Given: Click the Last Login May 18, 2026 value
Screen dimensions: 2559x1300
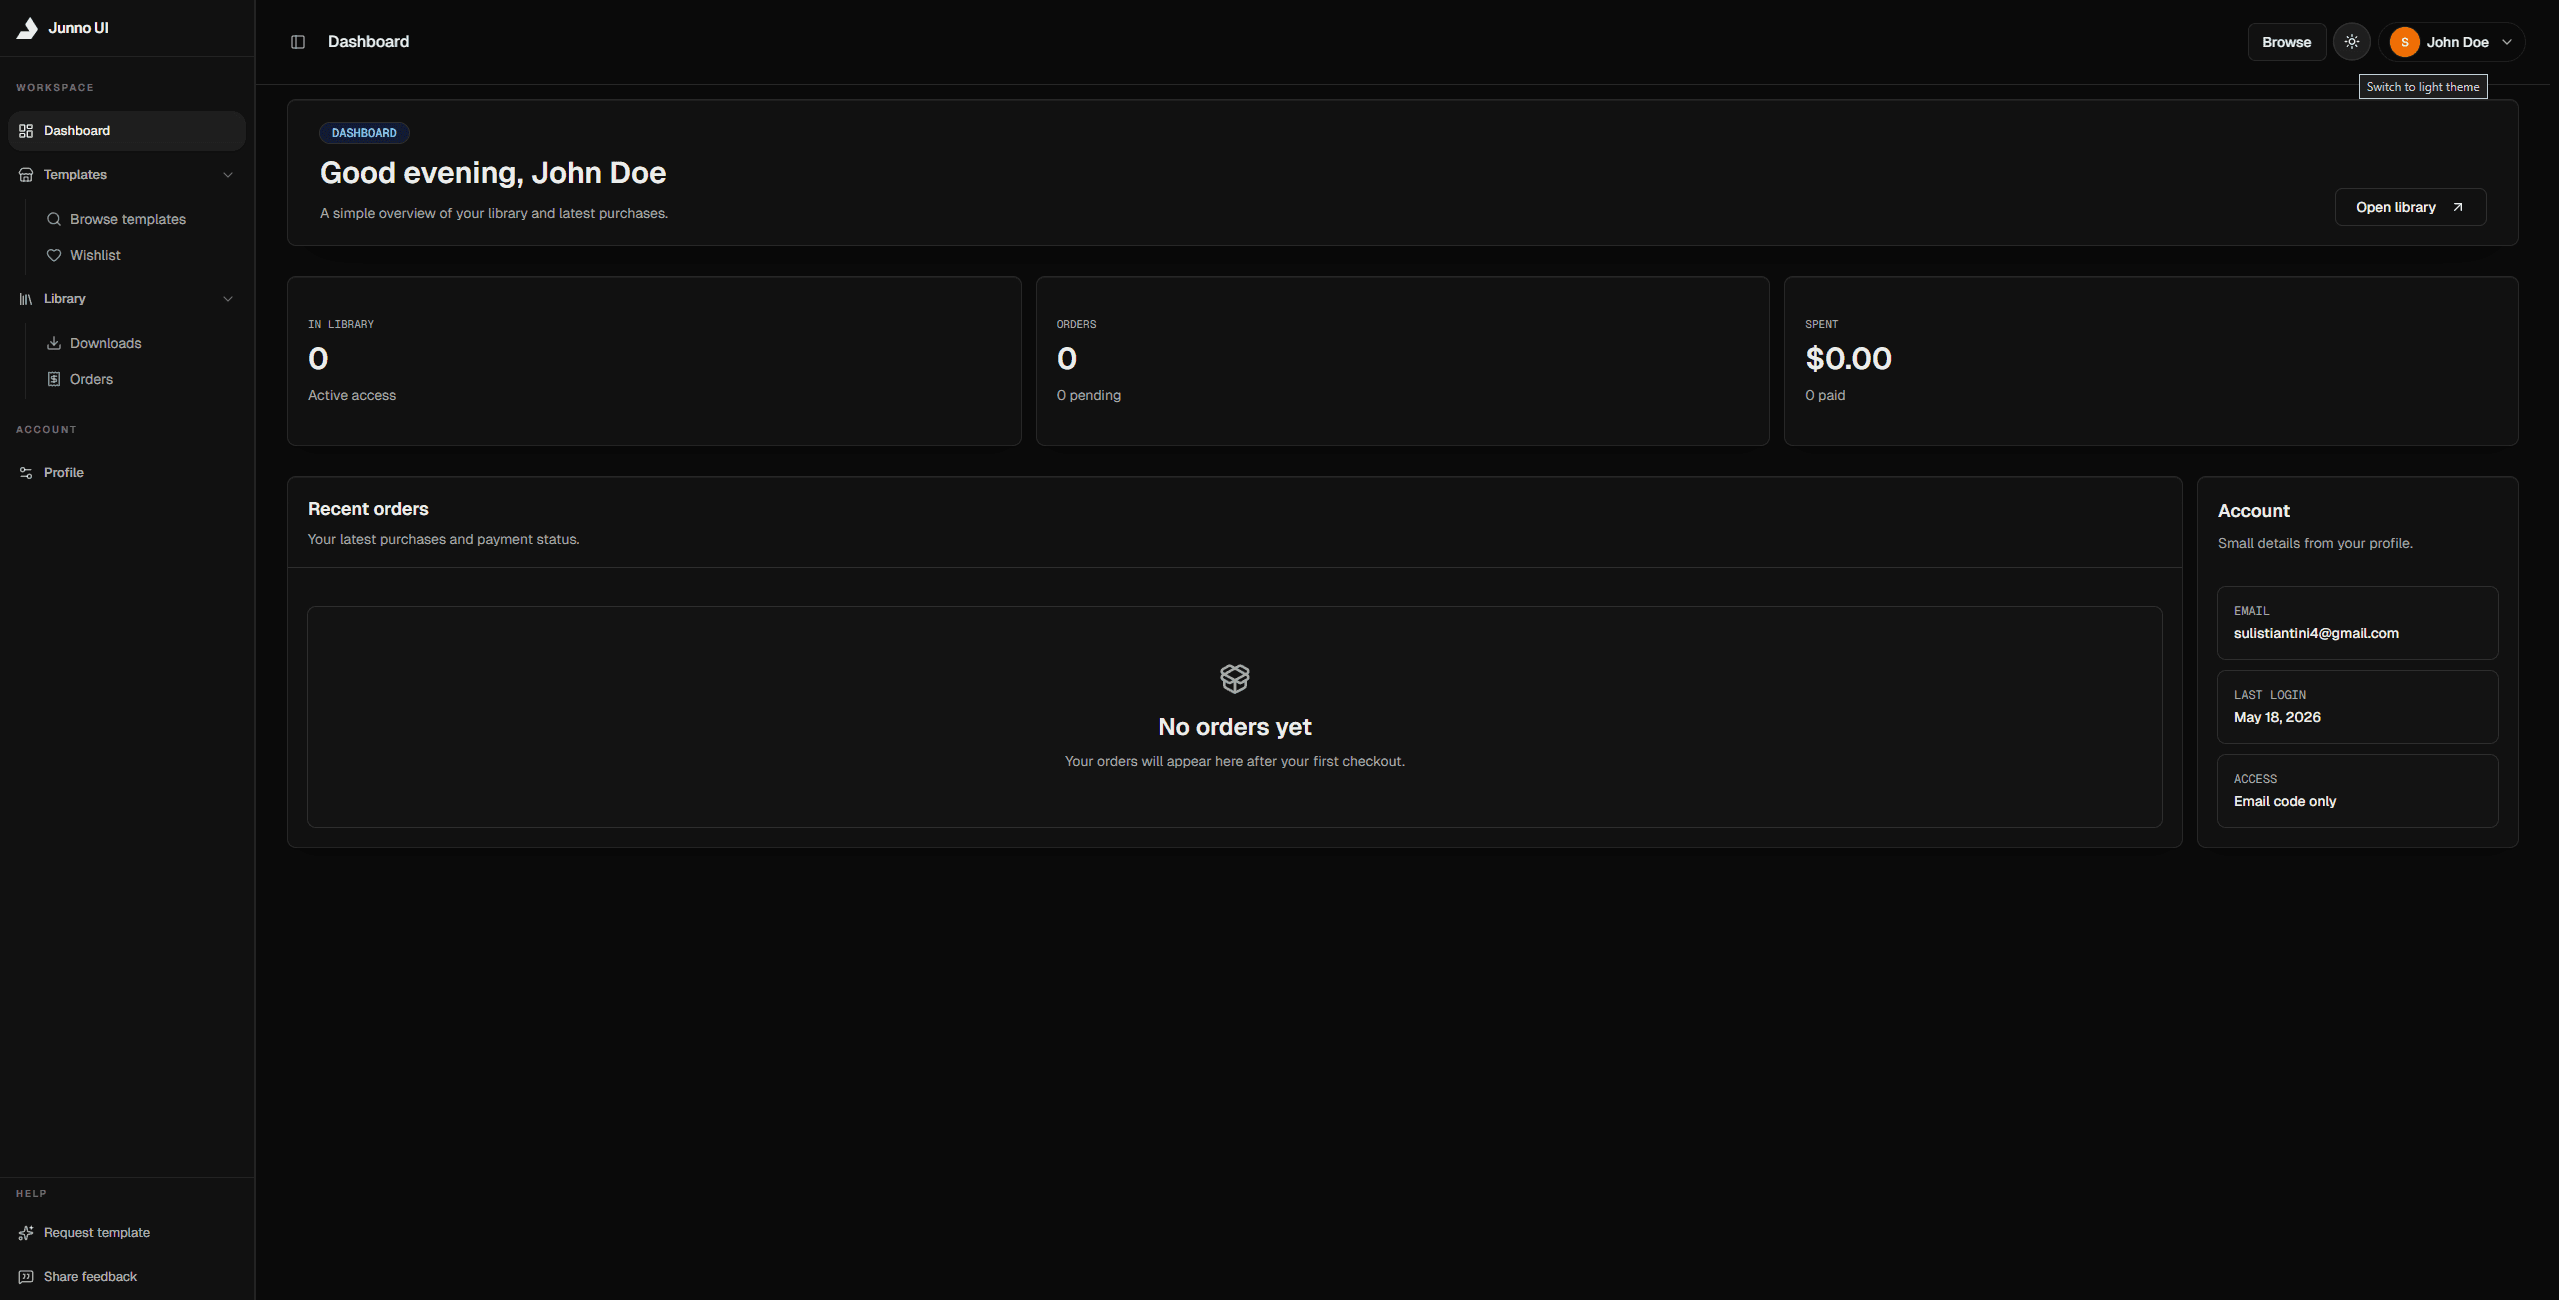Looking at the screenshot, I should click(2277, 718).
